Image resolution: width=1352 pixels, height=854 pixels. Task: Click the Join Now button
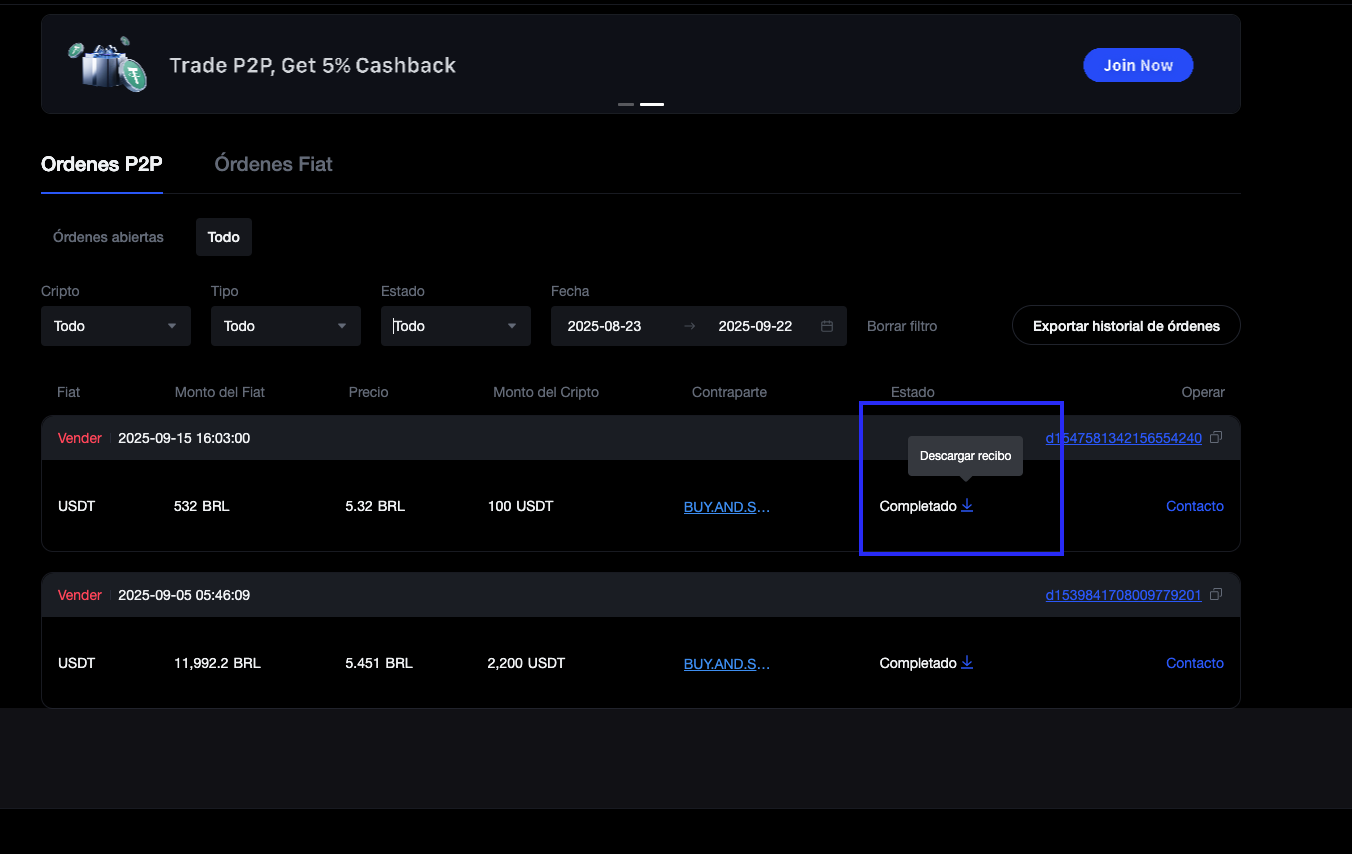click(x=1138, y=65)
